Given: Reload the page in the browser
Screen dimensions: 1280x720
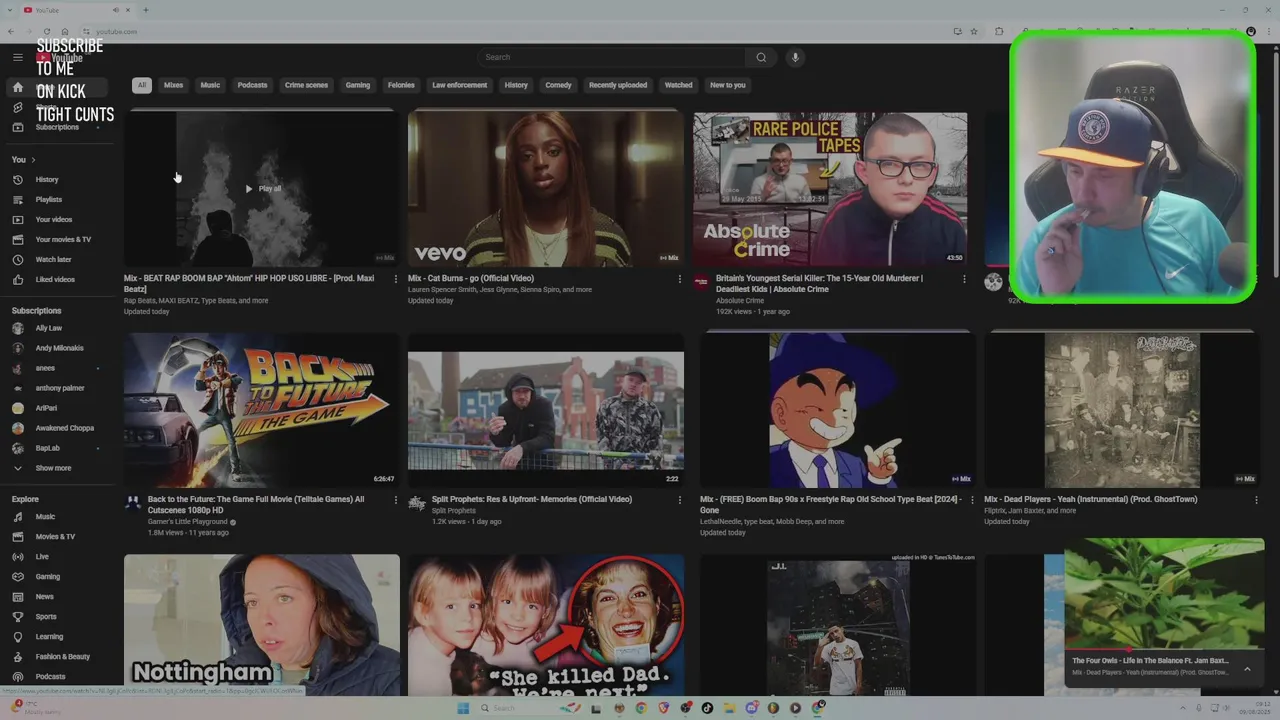Looking at the screenshot, I should pyautogui.click(x=47, y=31).
